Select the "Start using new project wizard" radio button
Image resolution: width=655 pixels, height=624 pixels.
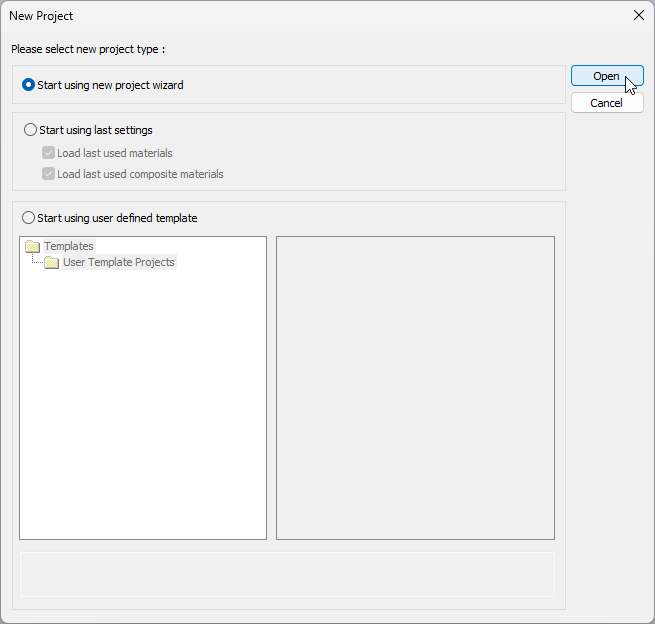29,85
